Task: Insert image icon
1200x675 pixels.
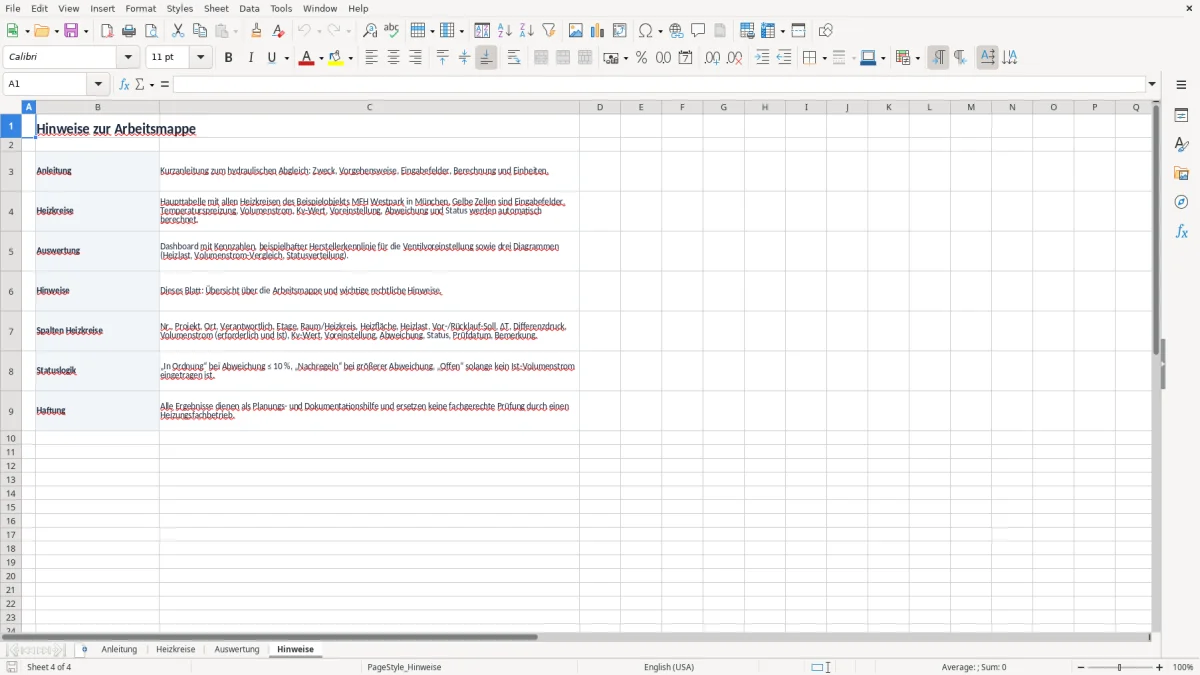Action: point(576,31)
